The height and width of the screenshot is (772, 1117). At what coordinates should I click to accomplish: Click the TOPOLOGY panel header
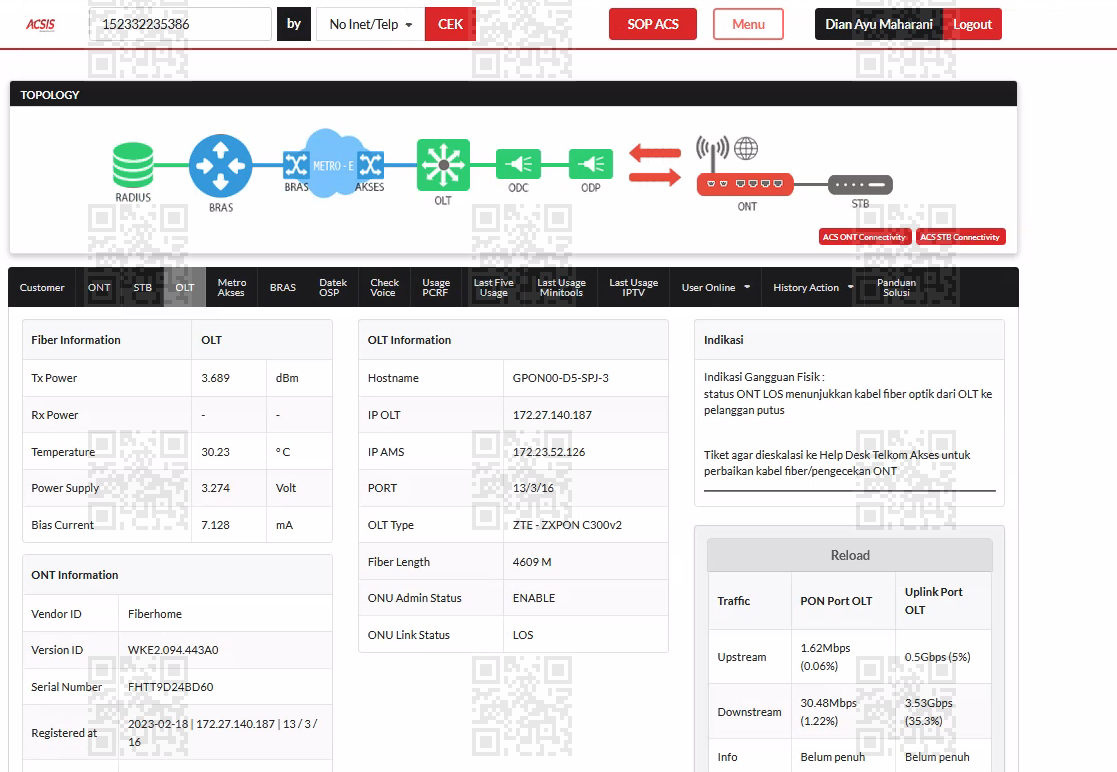pyautogui.click(x=513, y=94)
